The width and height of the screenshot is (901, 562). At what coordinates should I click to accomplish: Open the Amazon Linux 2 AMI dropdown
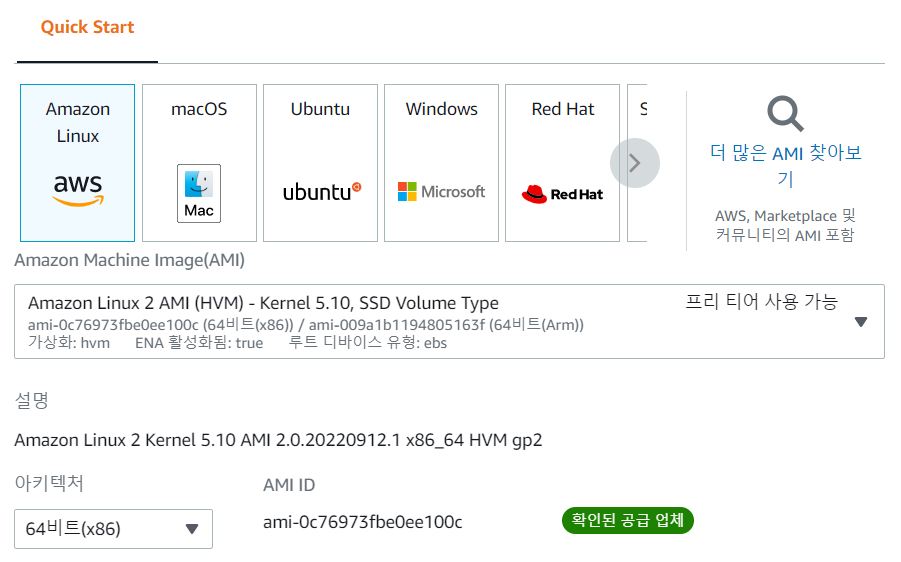point(449,322)
